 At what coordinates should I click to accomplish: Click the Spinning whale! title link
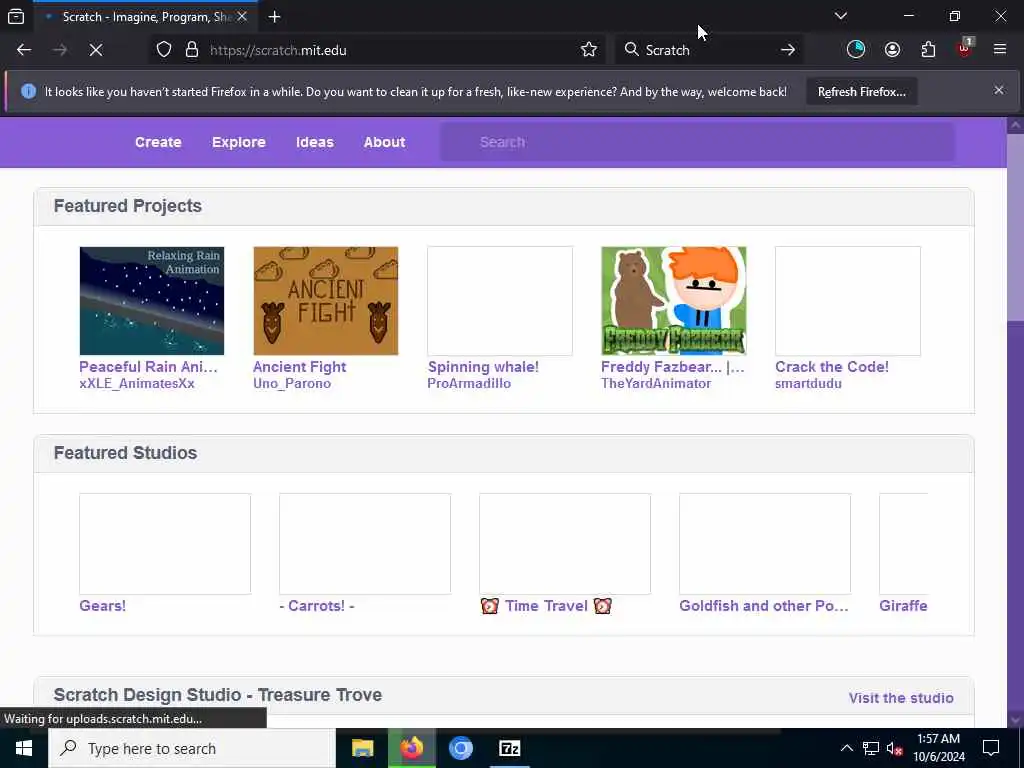tap(483, 366)
